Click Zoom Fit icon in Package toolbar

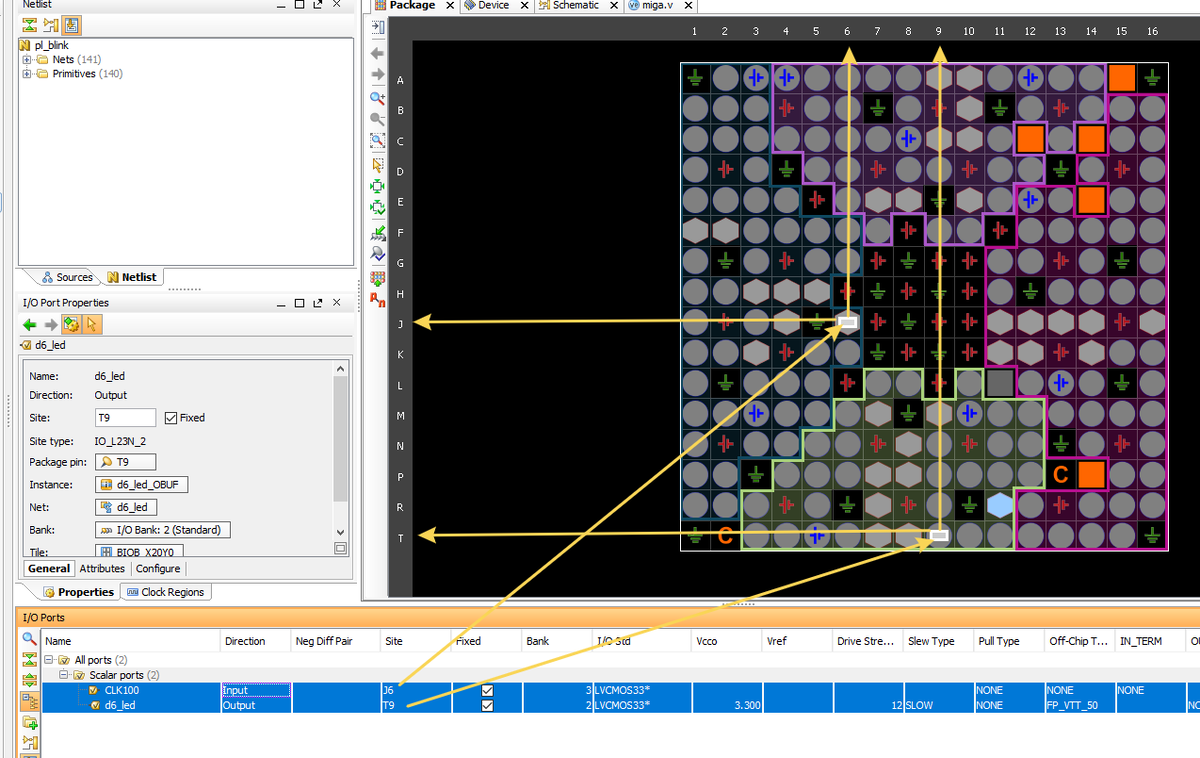378,141
